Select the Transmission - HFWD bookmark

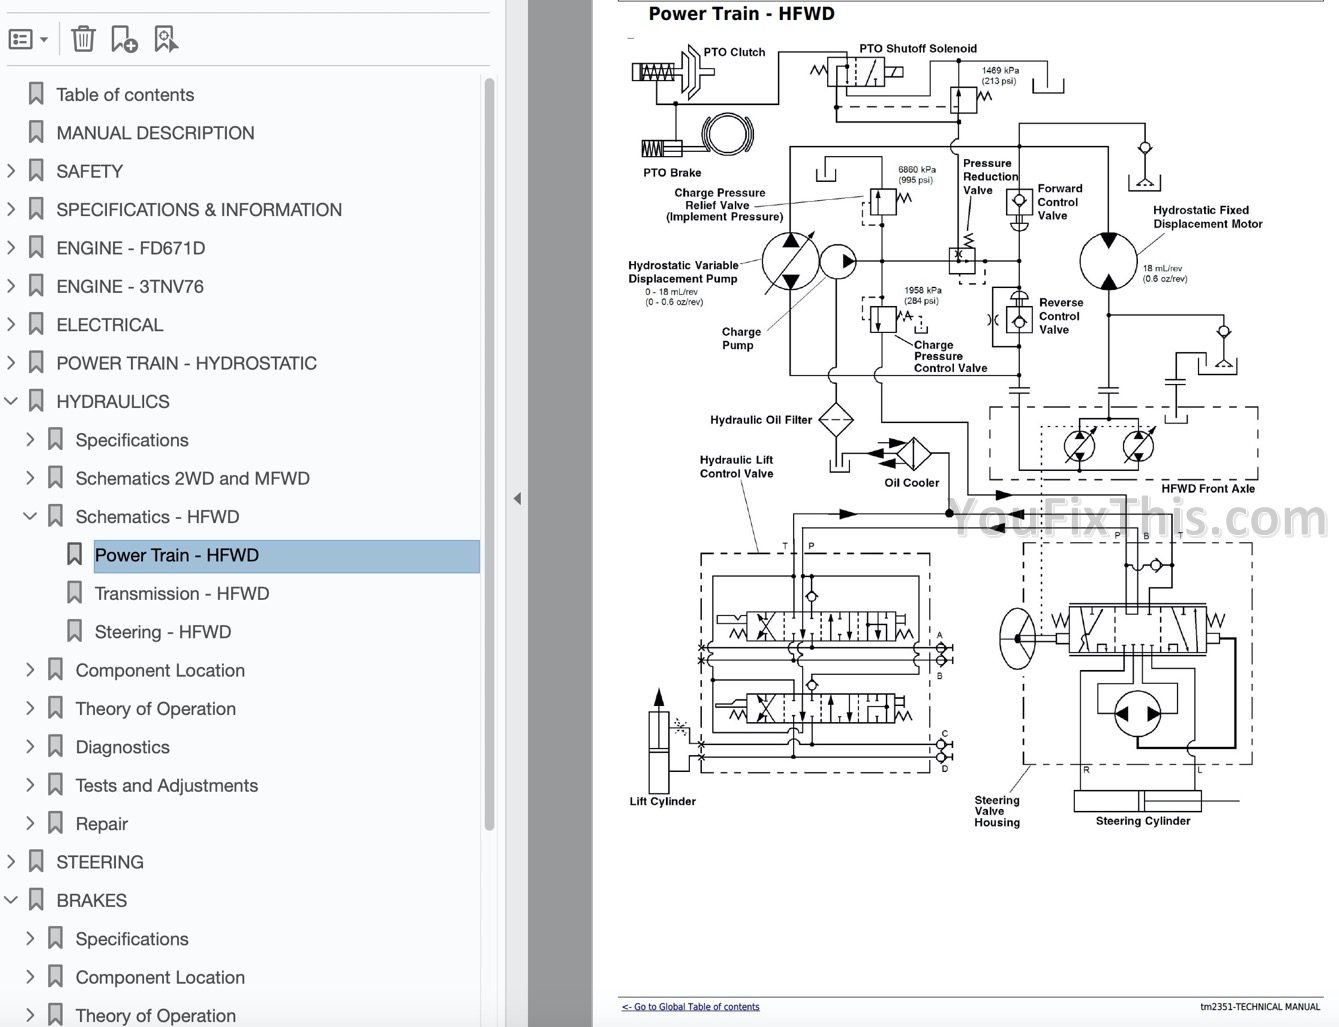point(181,593)
